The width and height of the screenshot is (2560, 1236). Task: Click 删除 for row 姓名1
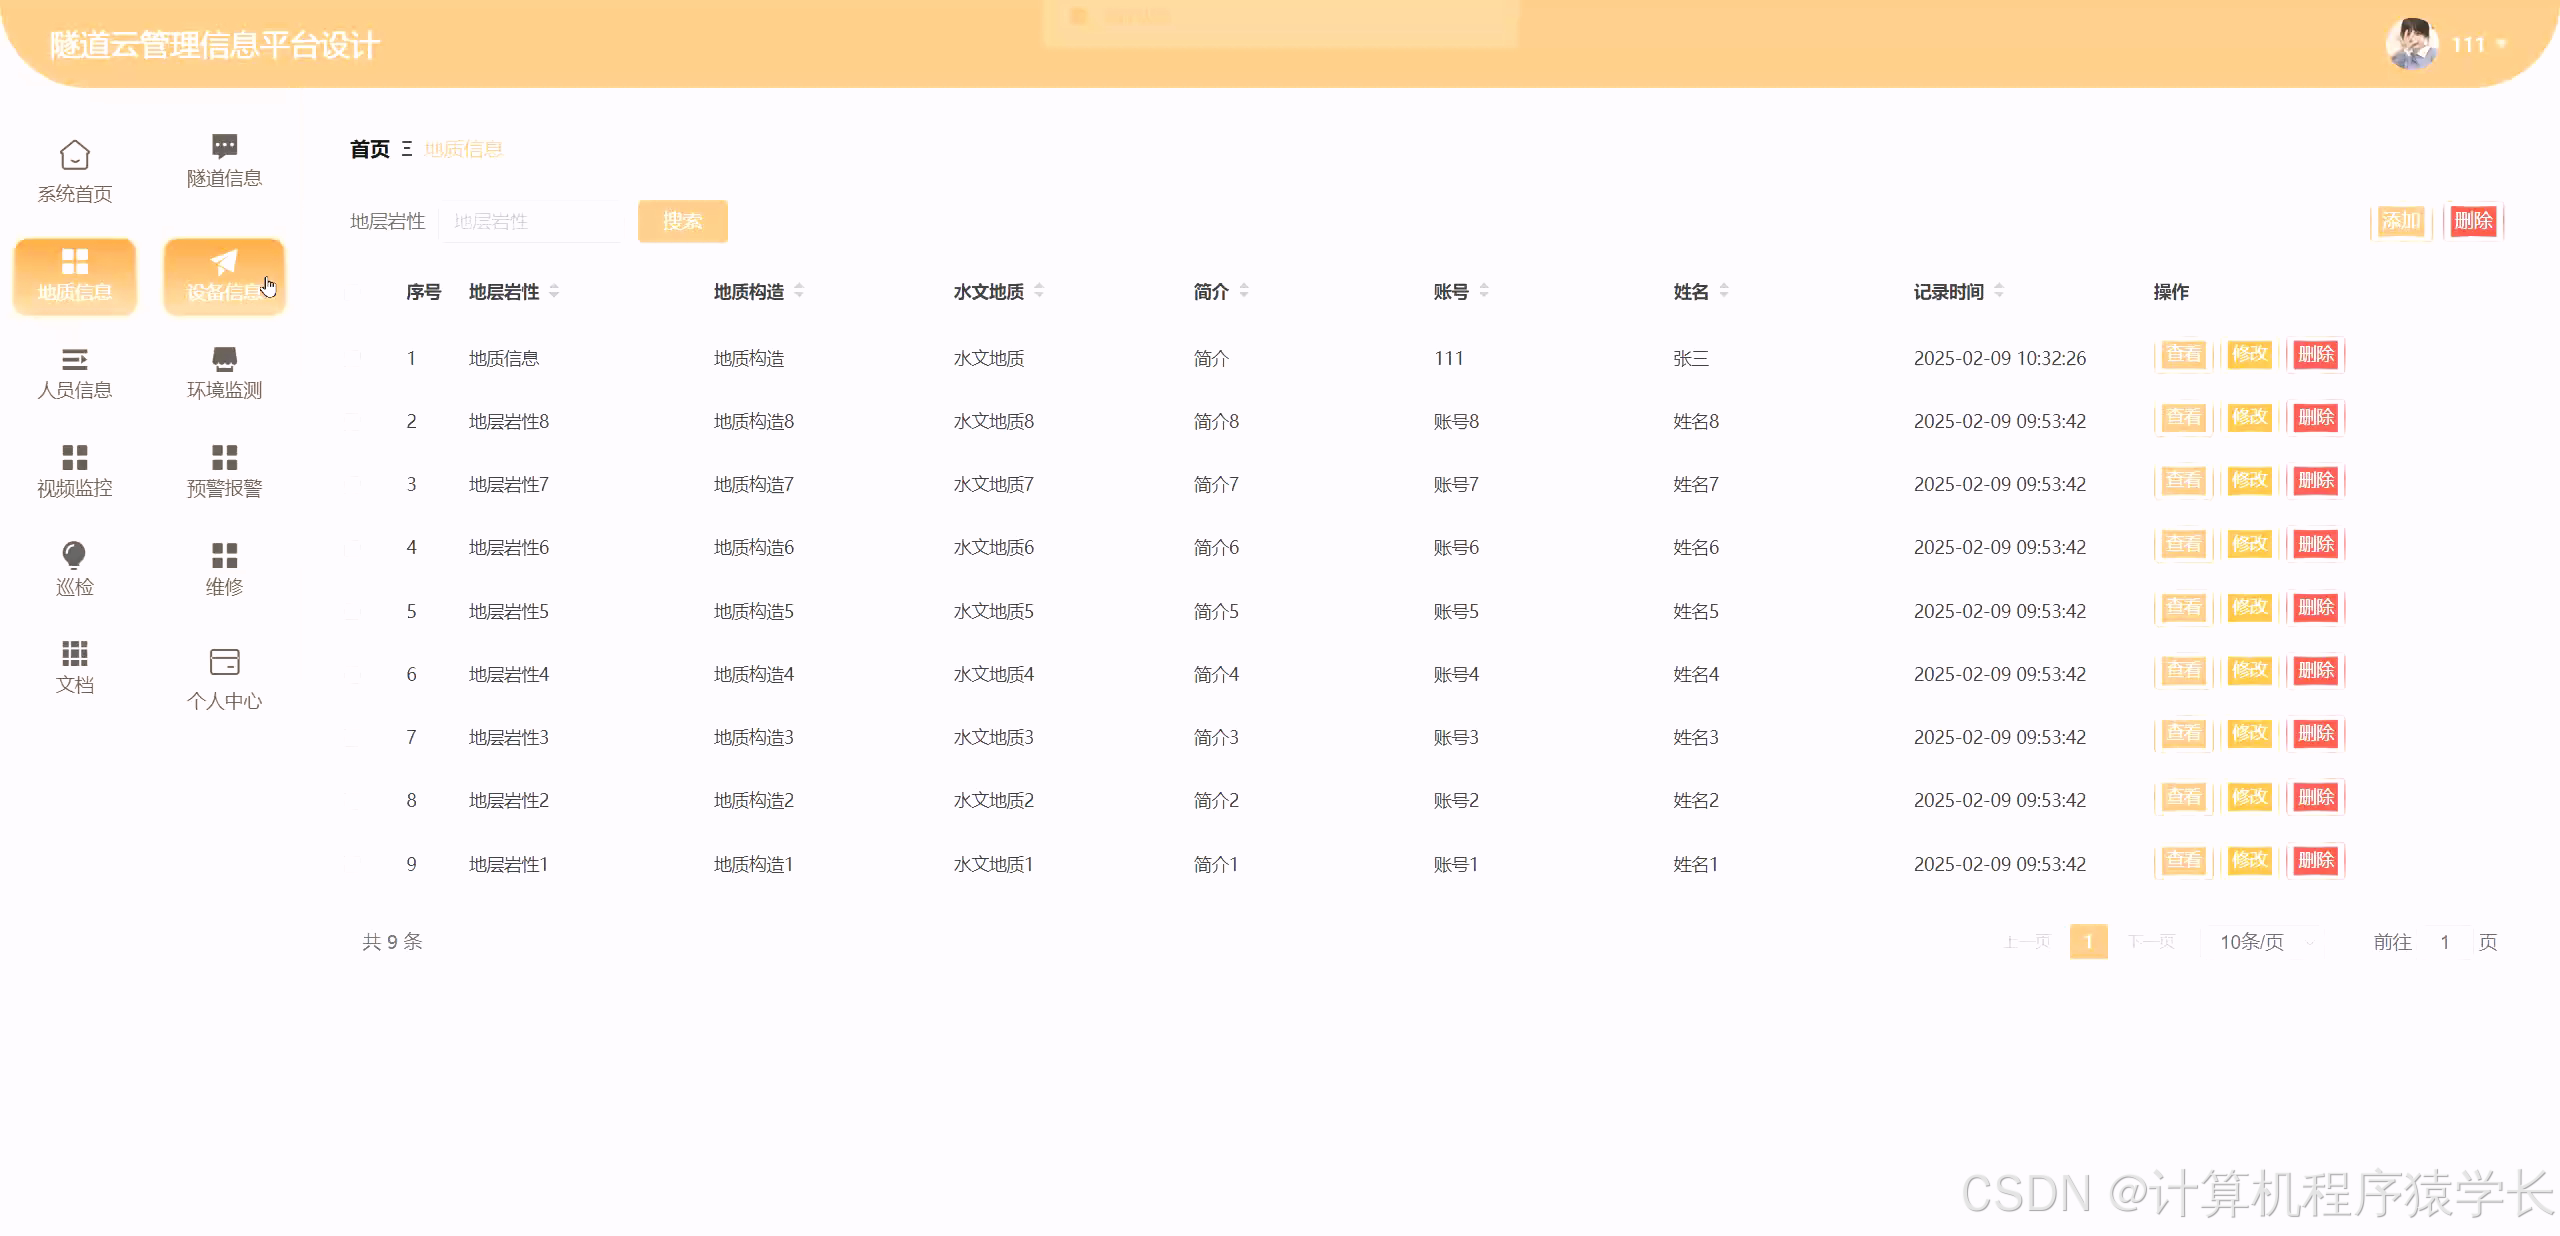point(2316,861)
